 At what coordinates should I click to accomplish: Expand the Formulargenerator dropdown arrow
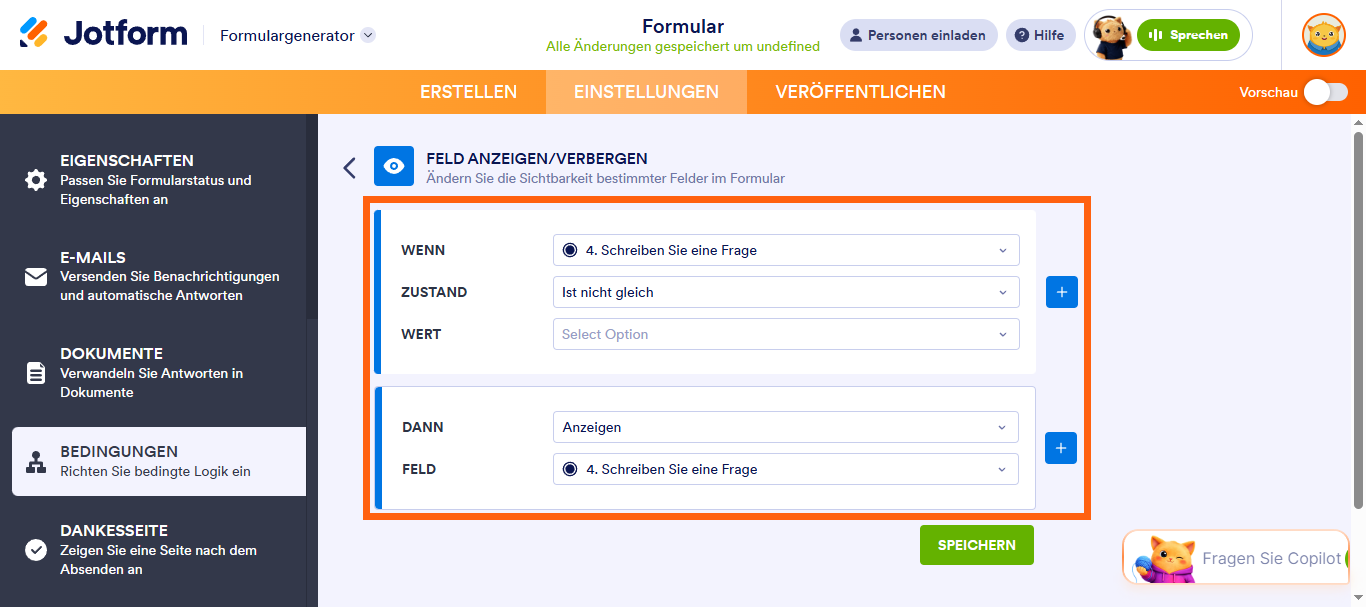click(x=368, y=35)
